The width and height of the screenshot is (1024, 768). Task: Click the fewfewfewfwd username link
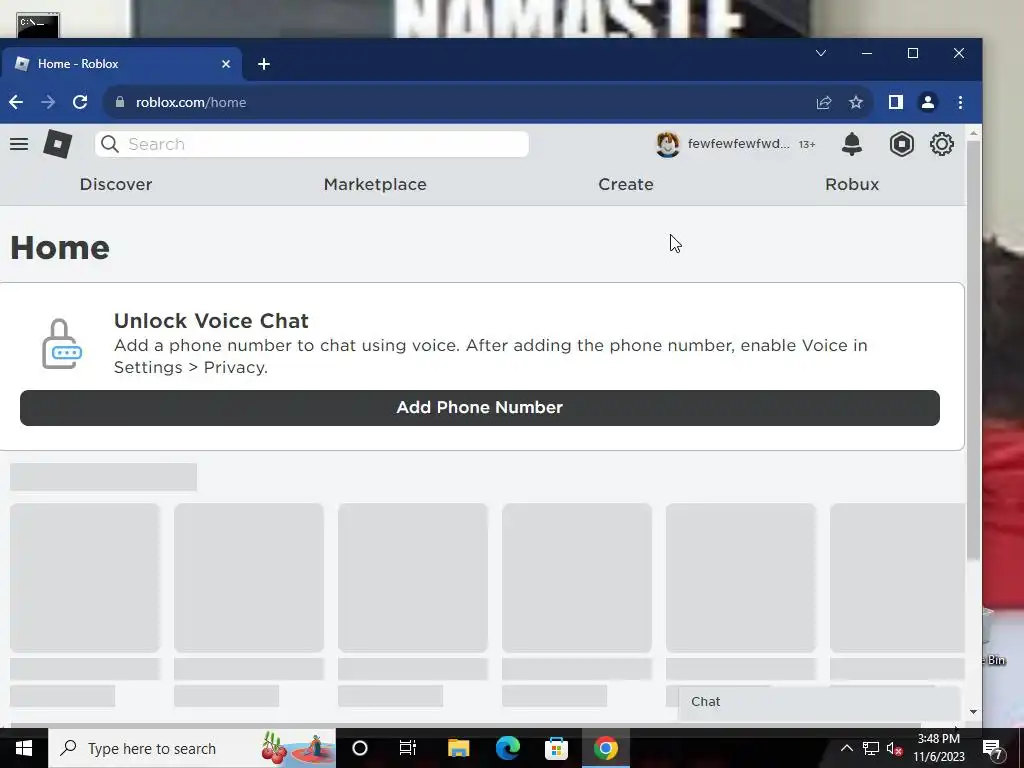738,144
